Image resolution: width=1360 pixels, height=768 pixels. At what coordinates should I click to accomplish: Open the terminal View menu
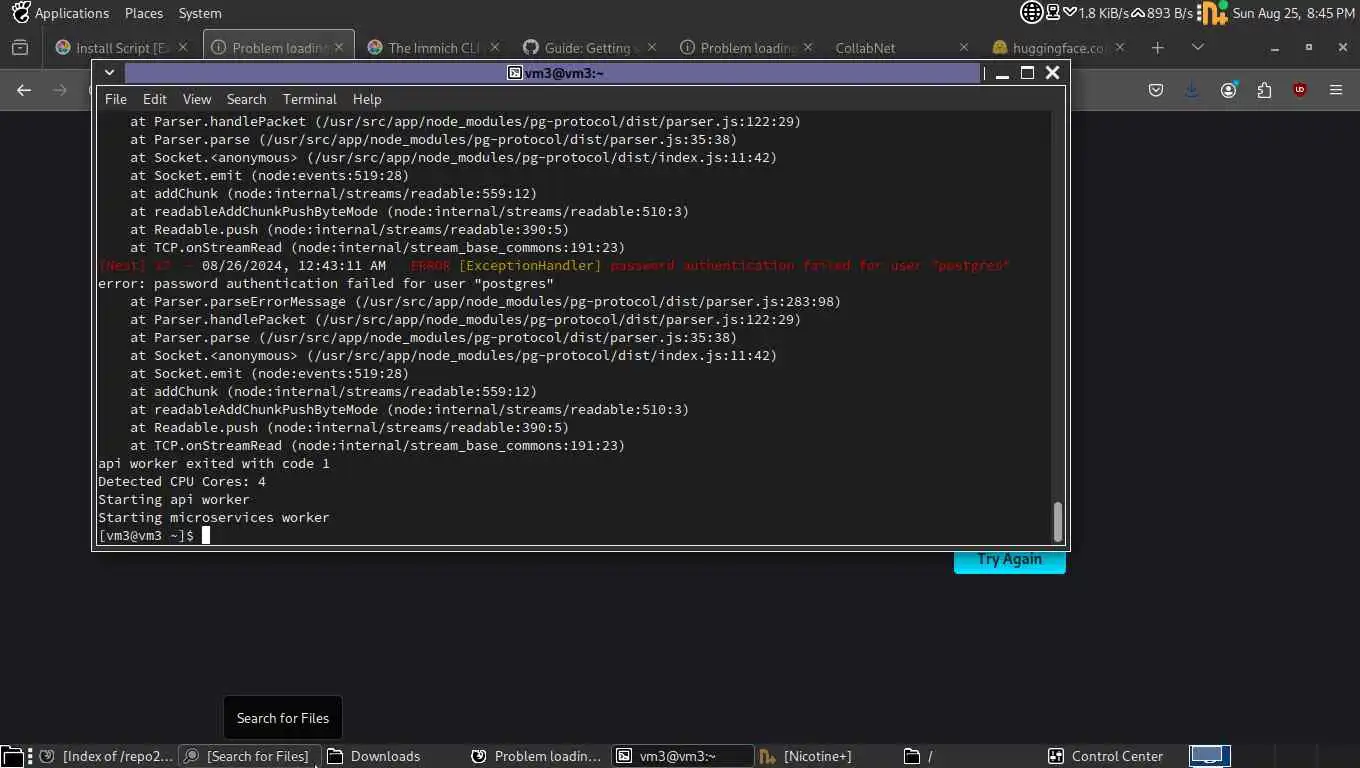coord(197,99)
